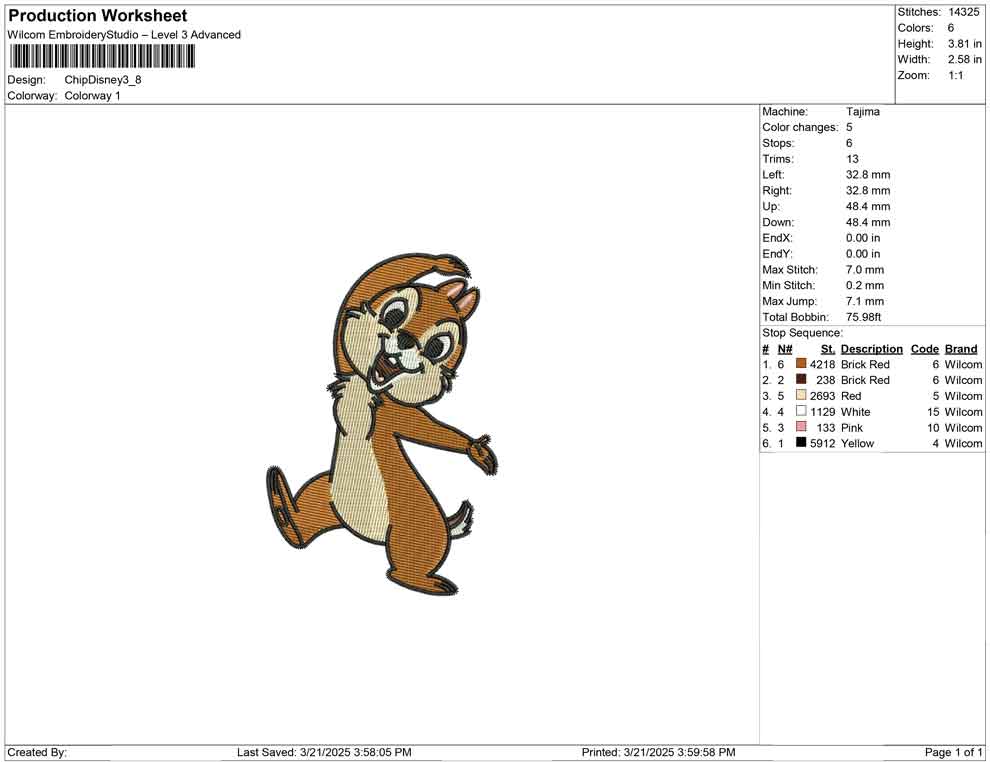Click the 'Colorway 1' value

point(92,96)
